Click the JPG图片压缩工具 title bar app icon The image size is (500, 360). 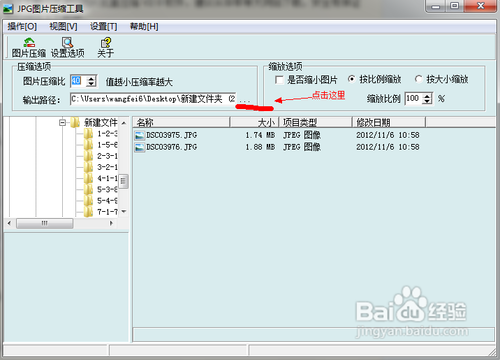coord(8,8)
